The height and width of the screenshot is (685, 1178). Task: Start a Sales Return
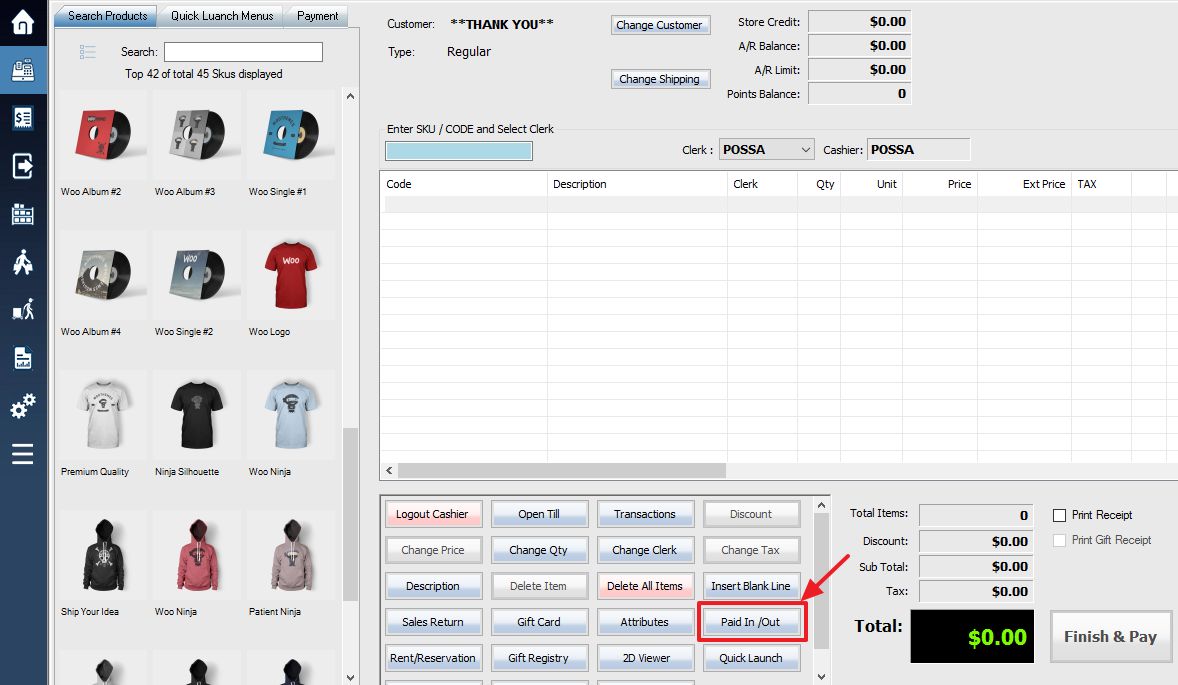pyautogui.click(x=433, y=623)
